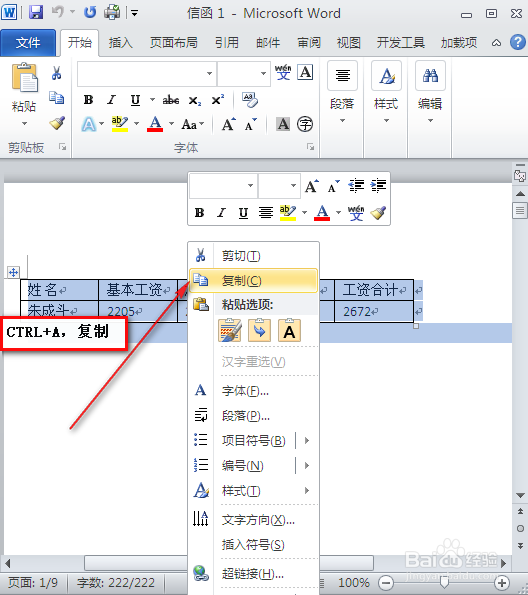Click the Copy icon in ribbon clipboard group
The width and height of the screenshot is (528, 595).
(57, 98)
